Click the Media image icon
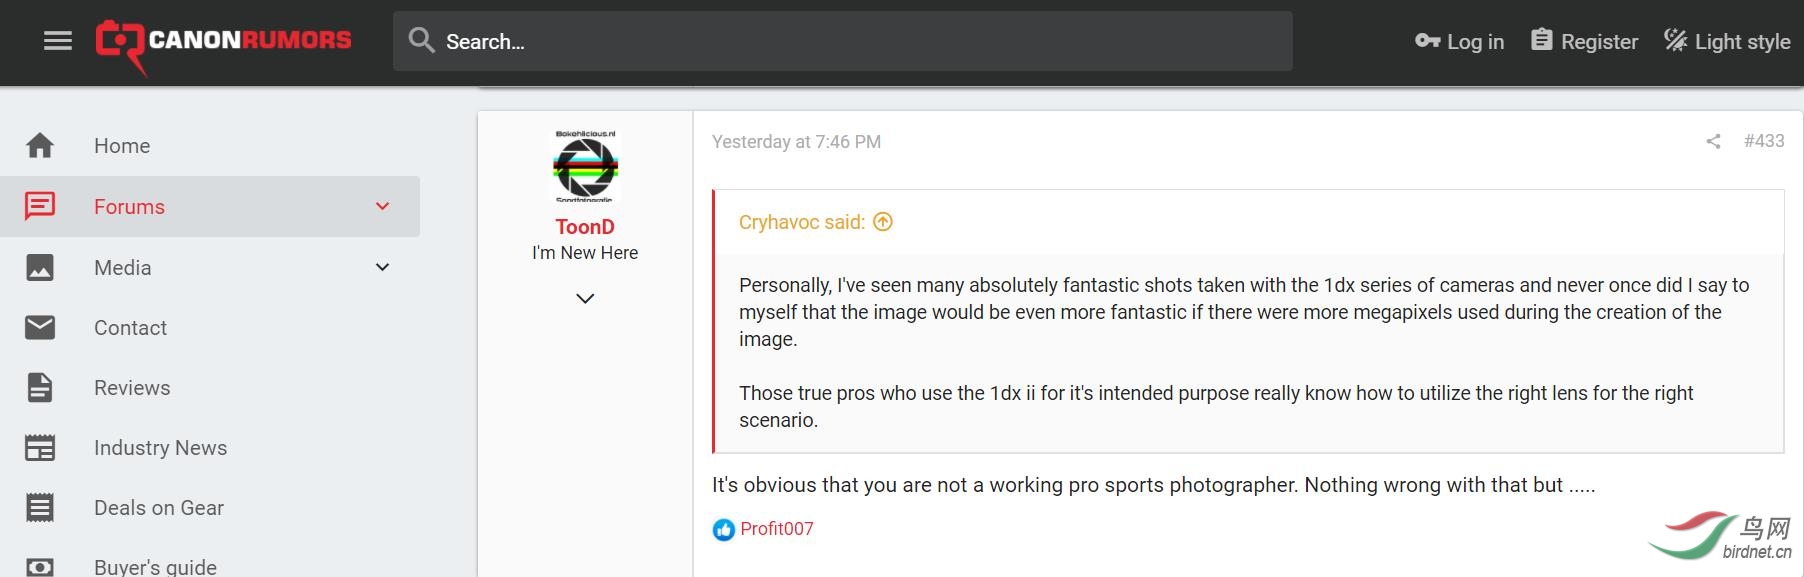 pyautogui.click(x=40, y=268)
